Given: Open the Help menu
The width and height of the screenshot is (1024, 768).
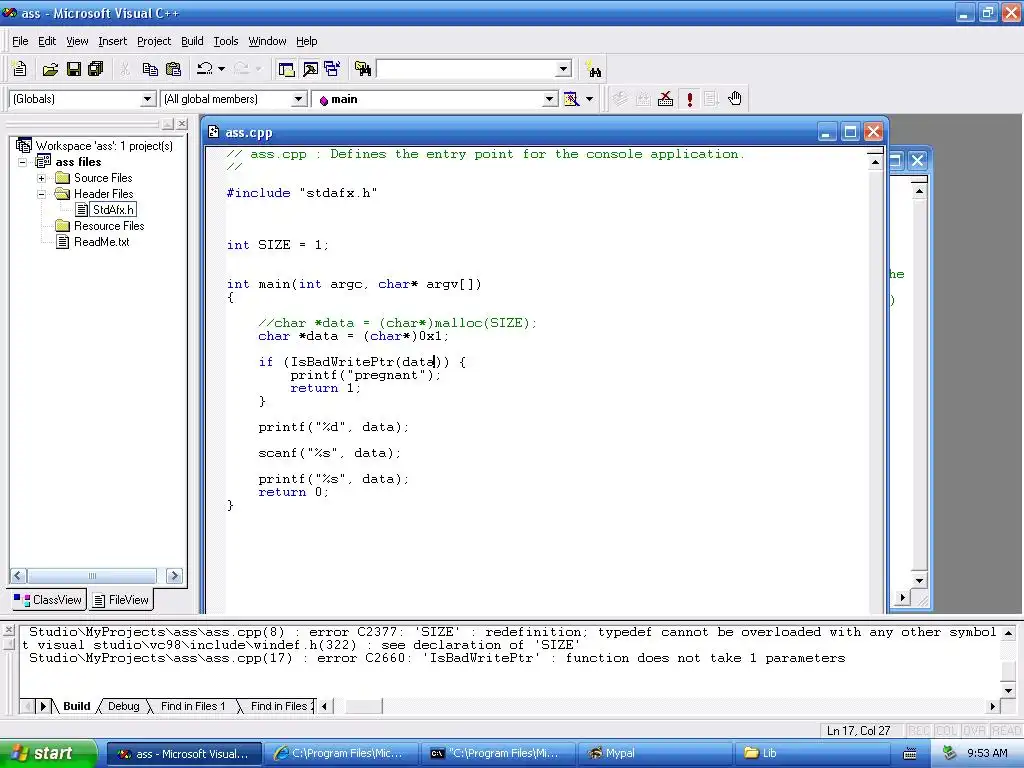Looking at the screenshot, I should pyautogui.click(x=307, y=41).
